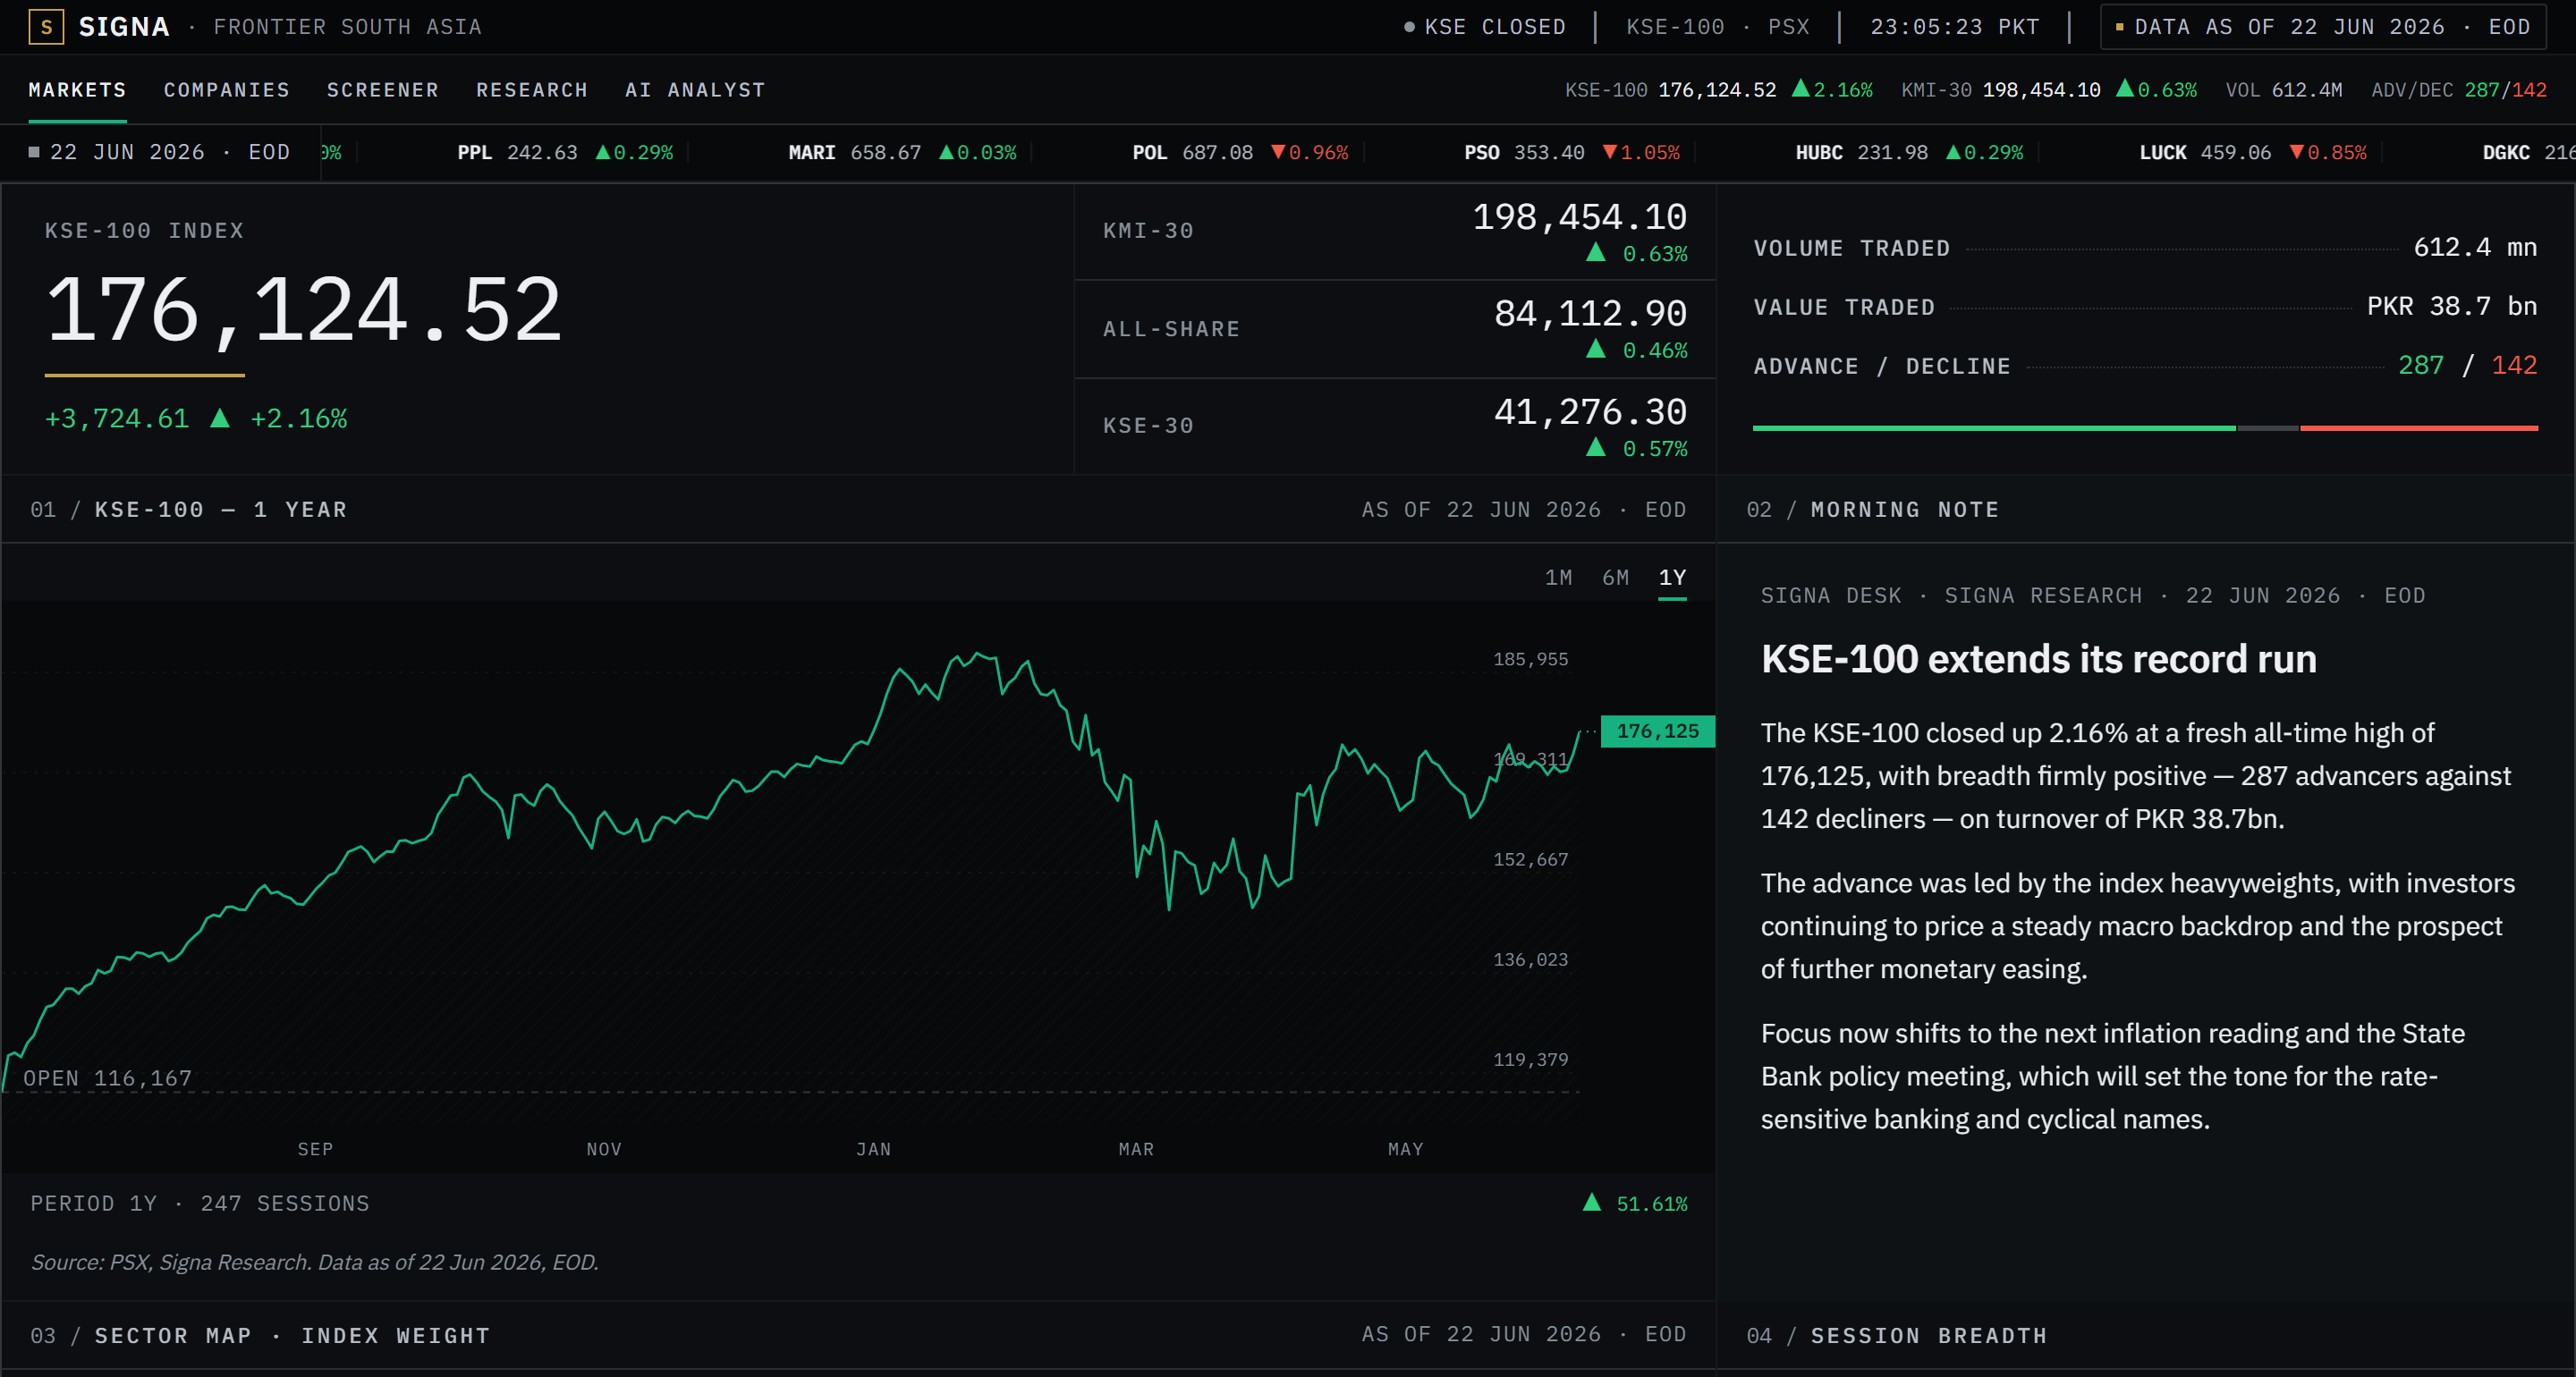This screenshot has height=1377, width=2576.
Task: Click the up arrow next to KSE-100 2.16% in nav
Action: [x=1800, y=88]
